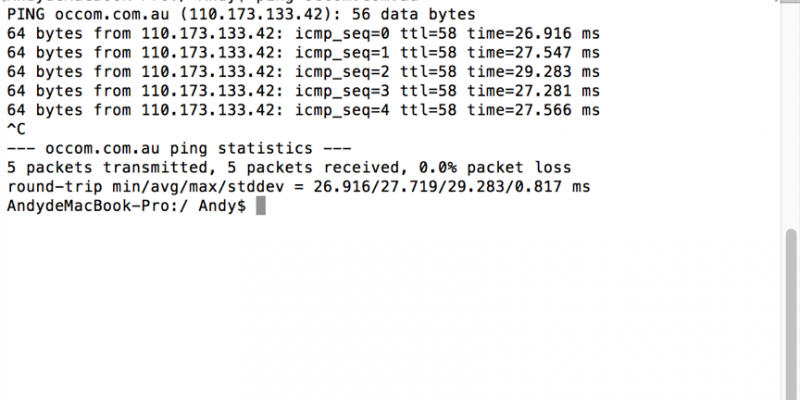The height and width of the screenshot is (400, 800).
Task: Click the ttl=58 value on the icmp_seq=2 line
Action: click(x=428, y=72)
